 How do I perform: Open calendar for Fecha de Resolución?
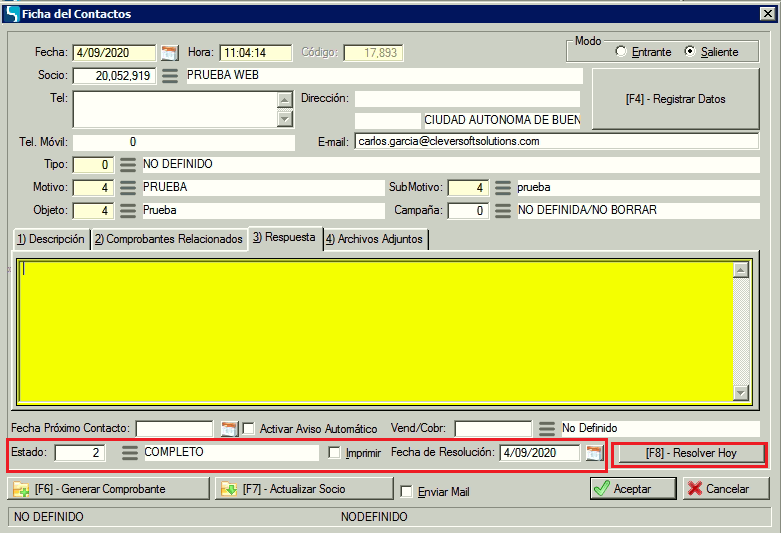coord(595,453)
